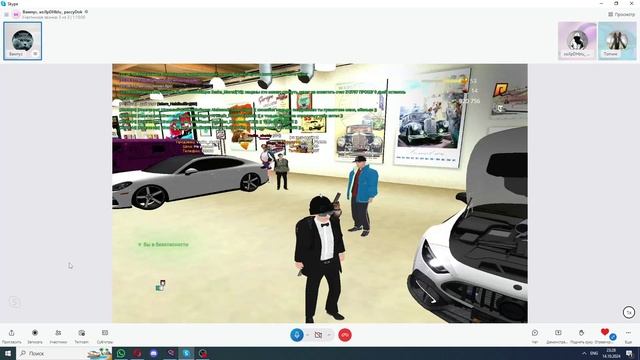Send a reaction with heart icon
This screenshot has width=640, height=360.
pos(605,332)
